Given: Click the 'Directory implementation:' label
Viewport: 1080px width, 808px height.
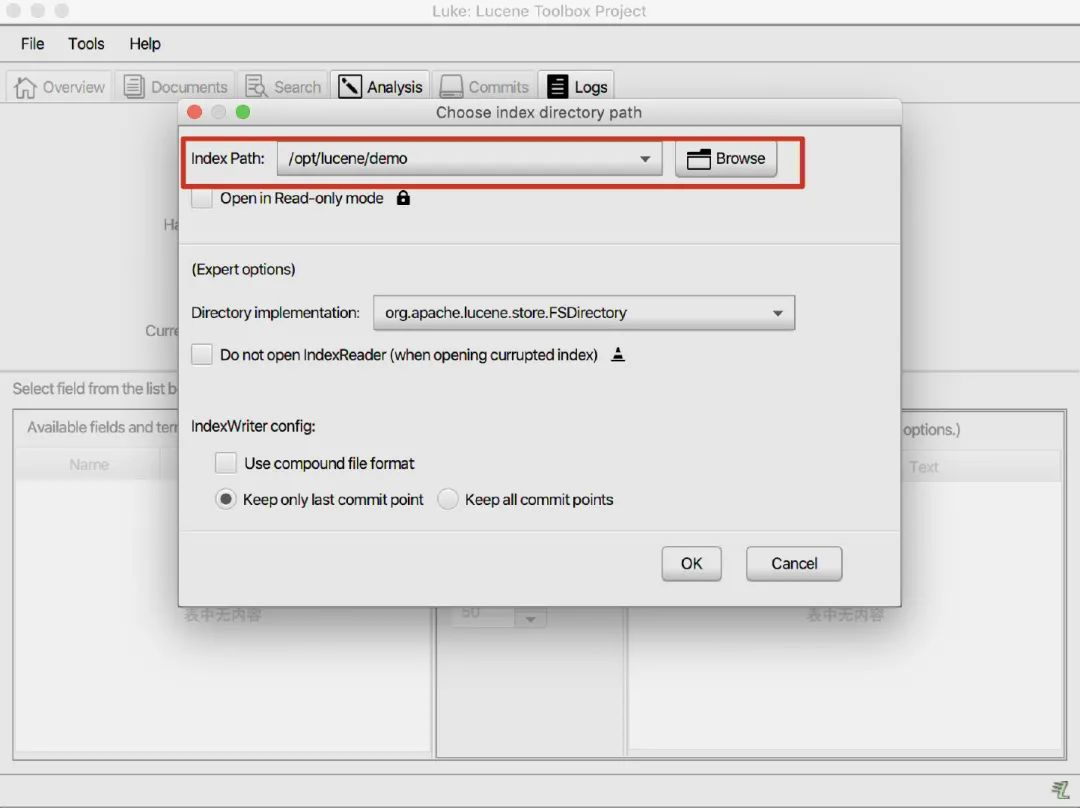Looking at the screenshot, I should 276,313.
